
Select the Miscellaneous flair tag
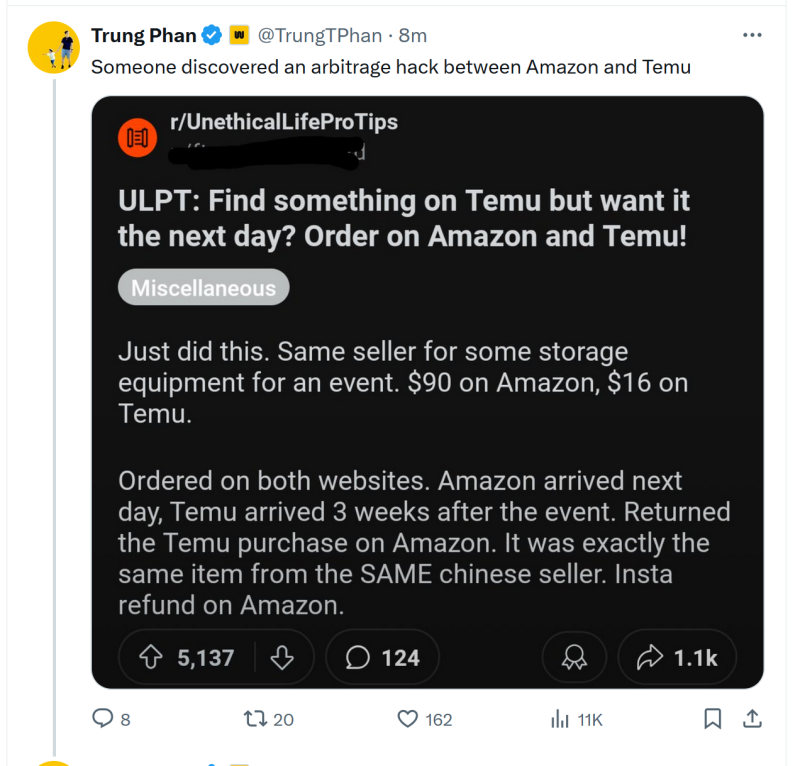point(204,287)
